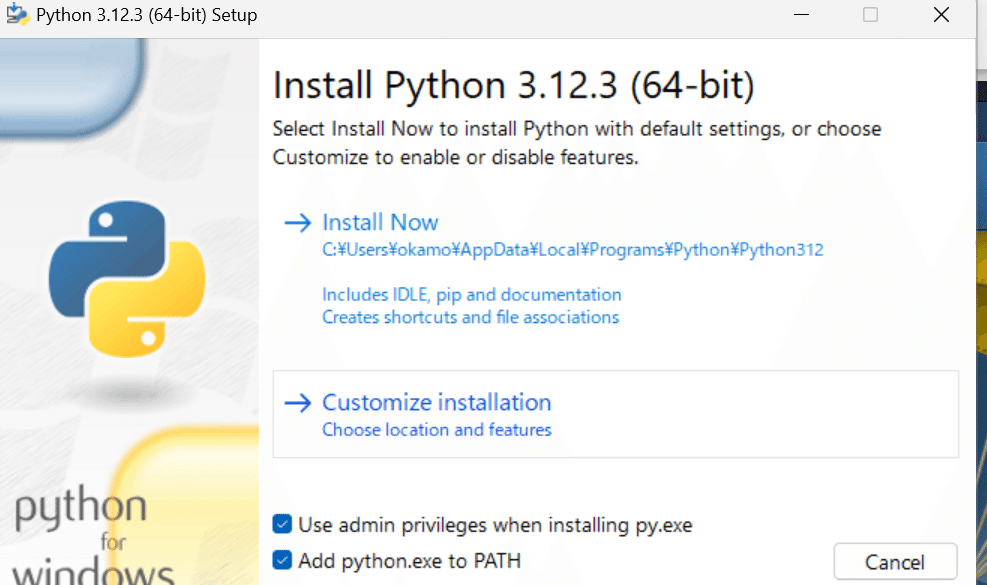Image resolution: width=987 pixels, height=585 pixels.
Task: Minimize the Python setup window
Action: (801, 15)
